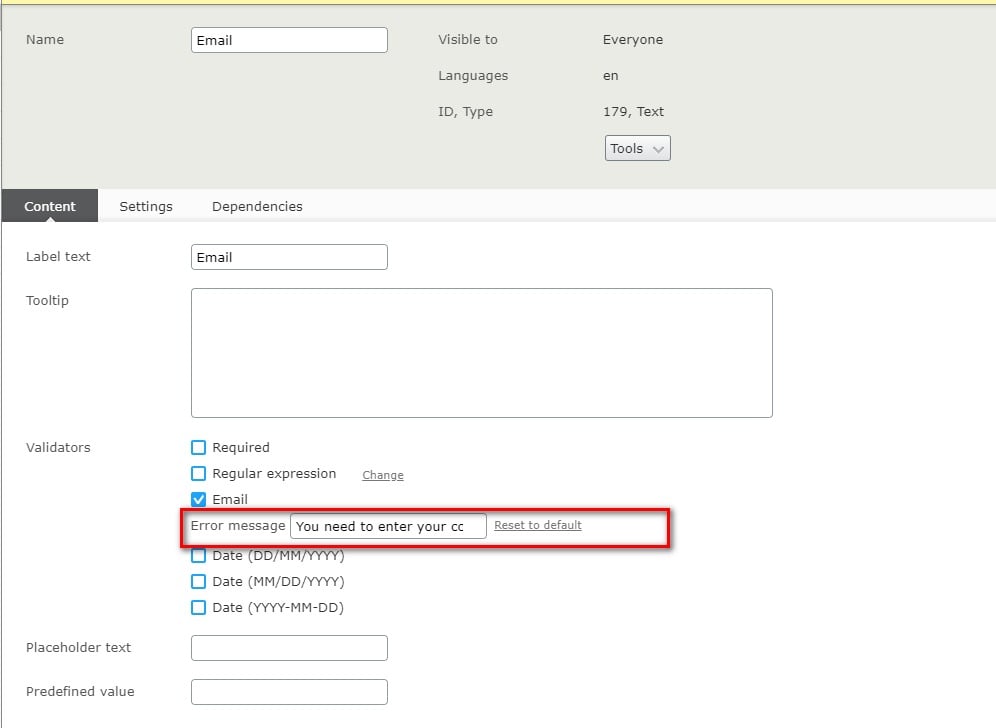
Task: Click the Reset to default link
Action: click(x=537, y=525)
